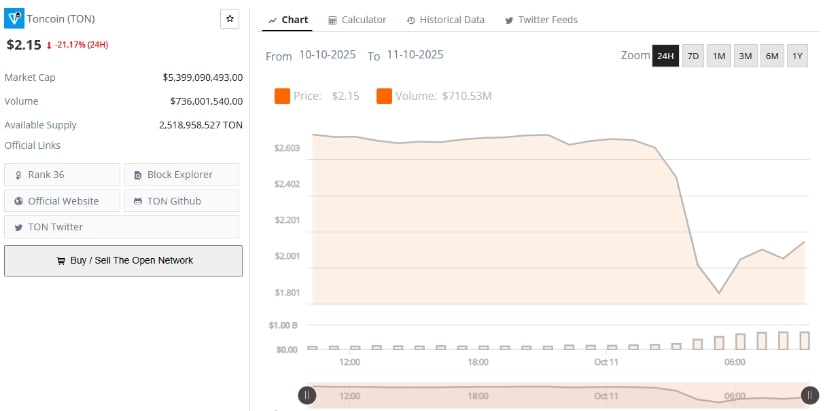Image resolution: width=825 pixels, height=411 pixels.
Task: Set zoom range to 1Y
Action: (x=797, y=56)
